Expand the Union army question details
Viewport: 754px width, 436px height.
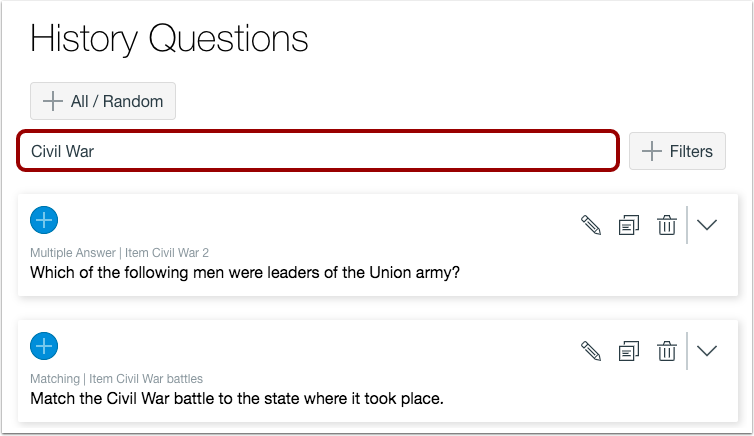[707, 225]
